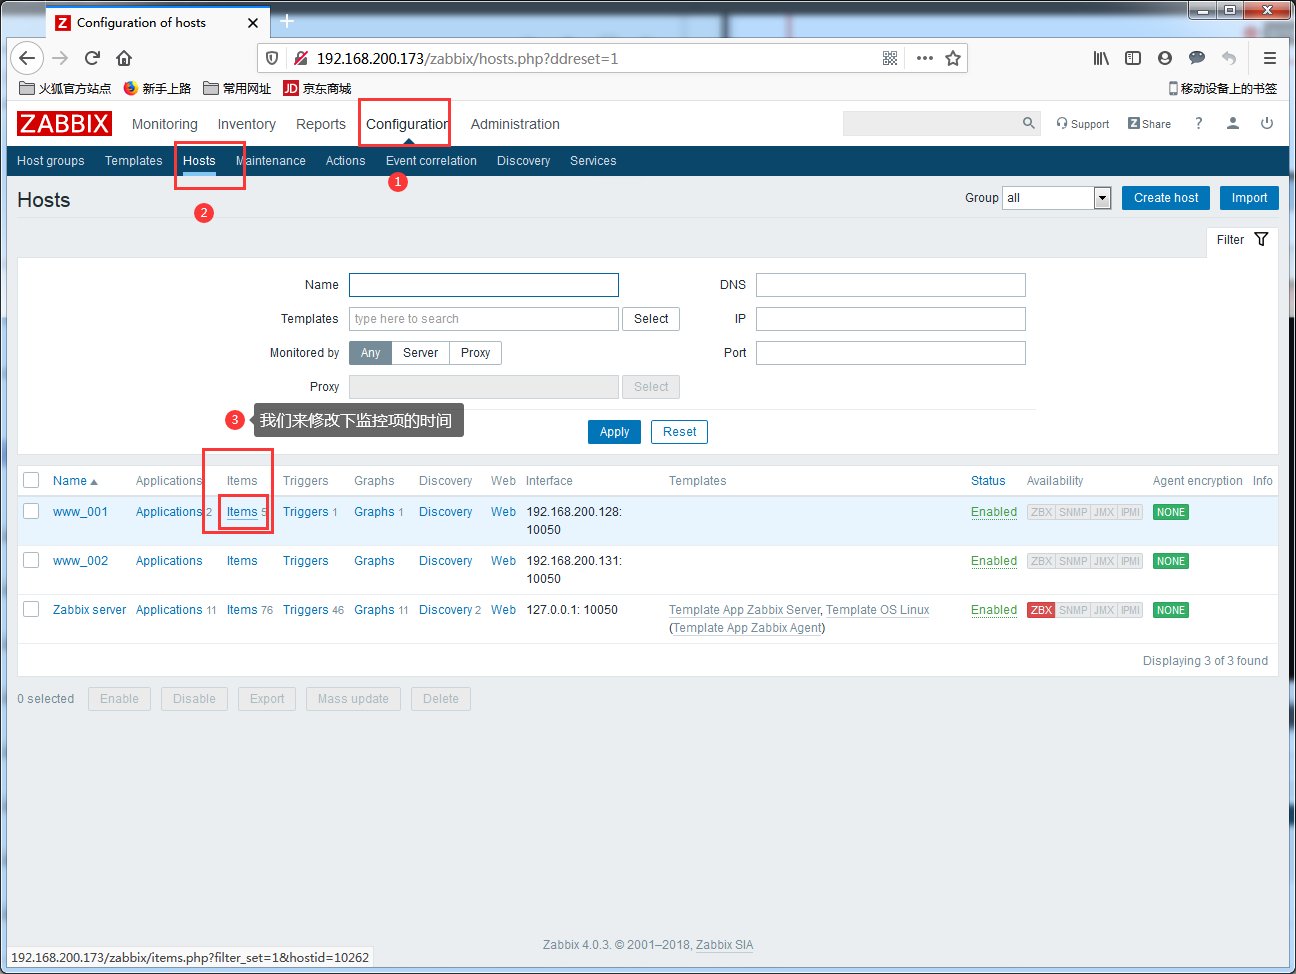Viewport: 1296px width, 974px height.
Task: Switch to Templates submenu
Action: click(x=134, y=161)
